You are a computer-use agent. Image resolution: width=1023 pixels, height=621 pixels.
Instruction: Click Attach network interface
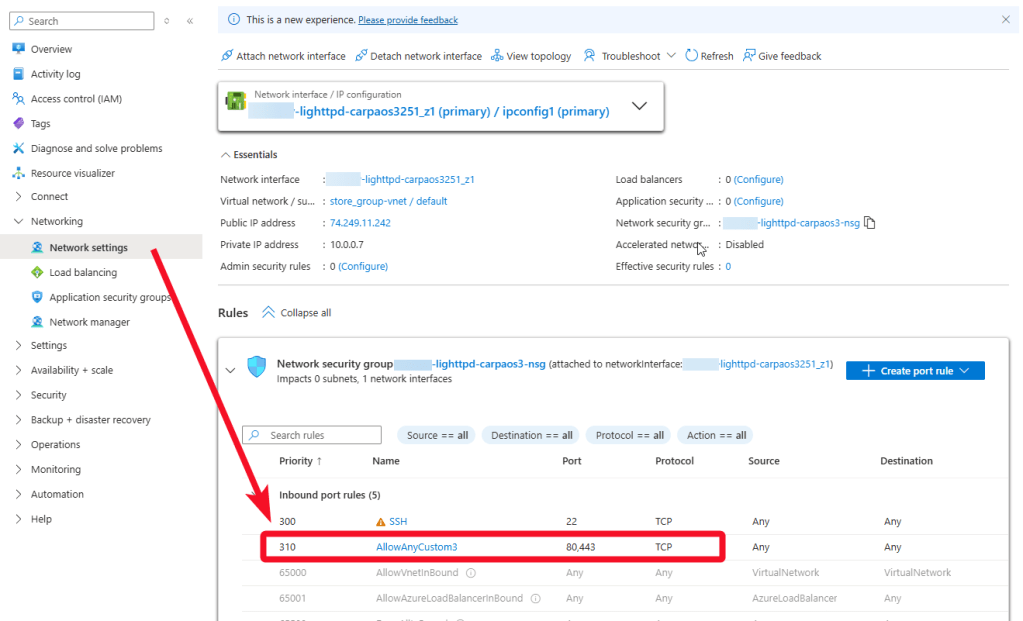click(282, 56)
